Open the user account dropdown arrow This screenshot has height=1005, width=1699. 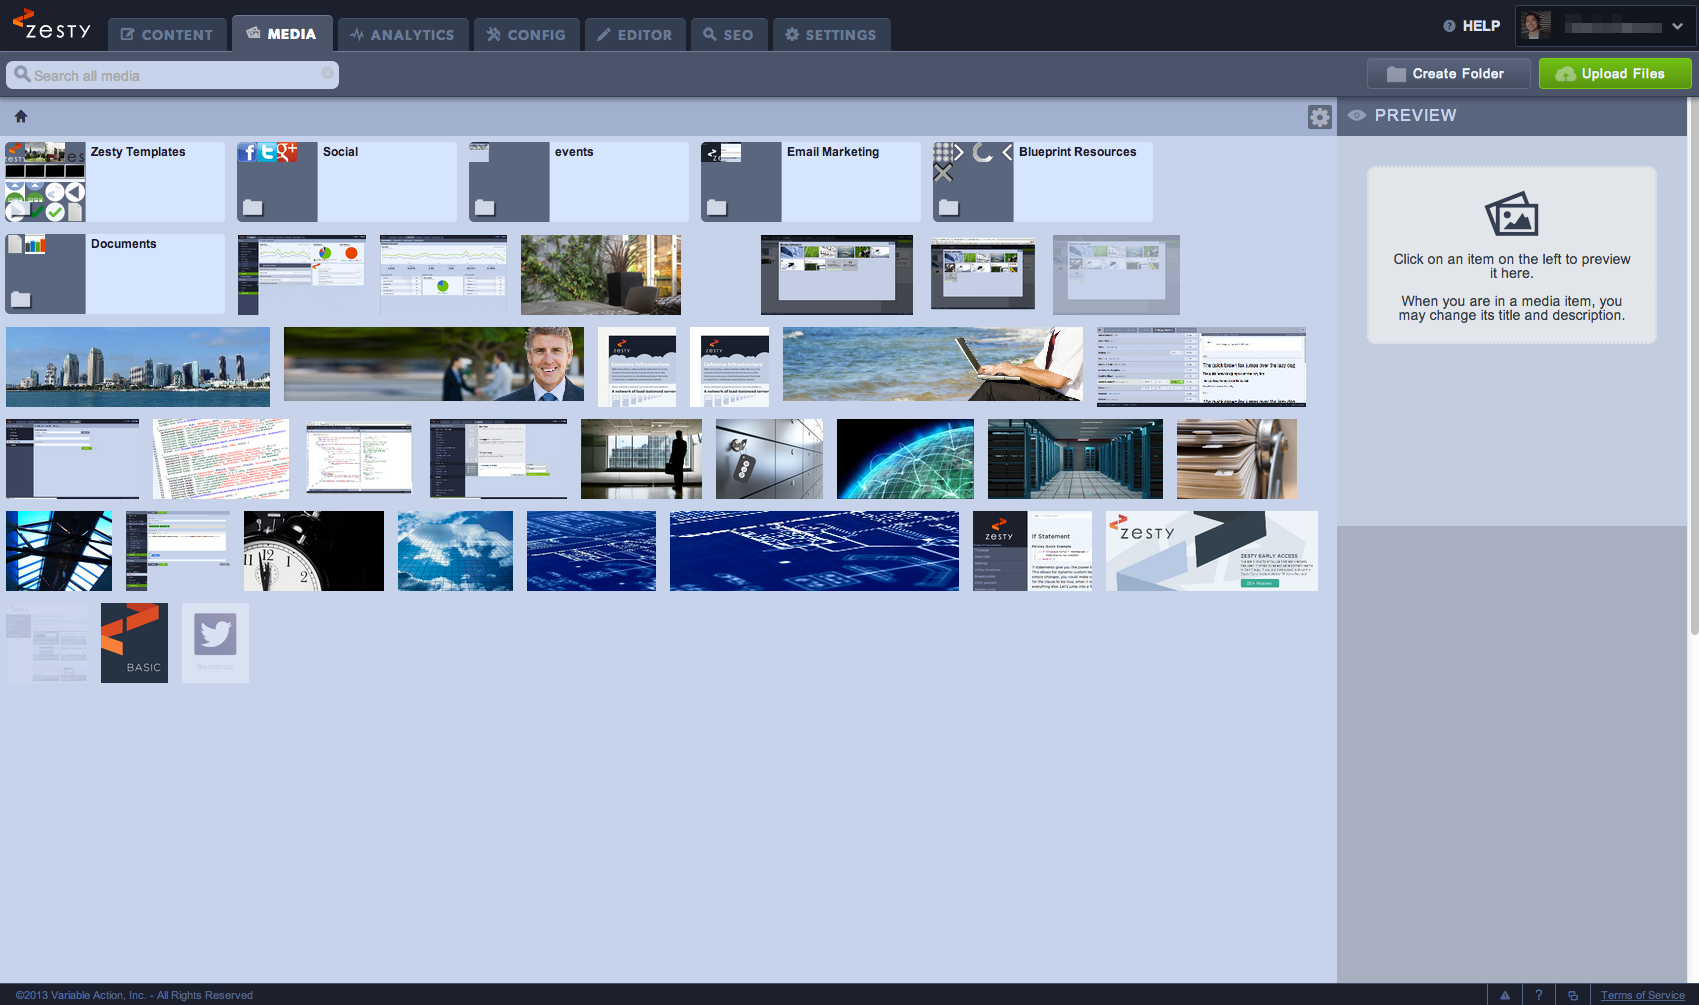1677,27
